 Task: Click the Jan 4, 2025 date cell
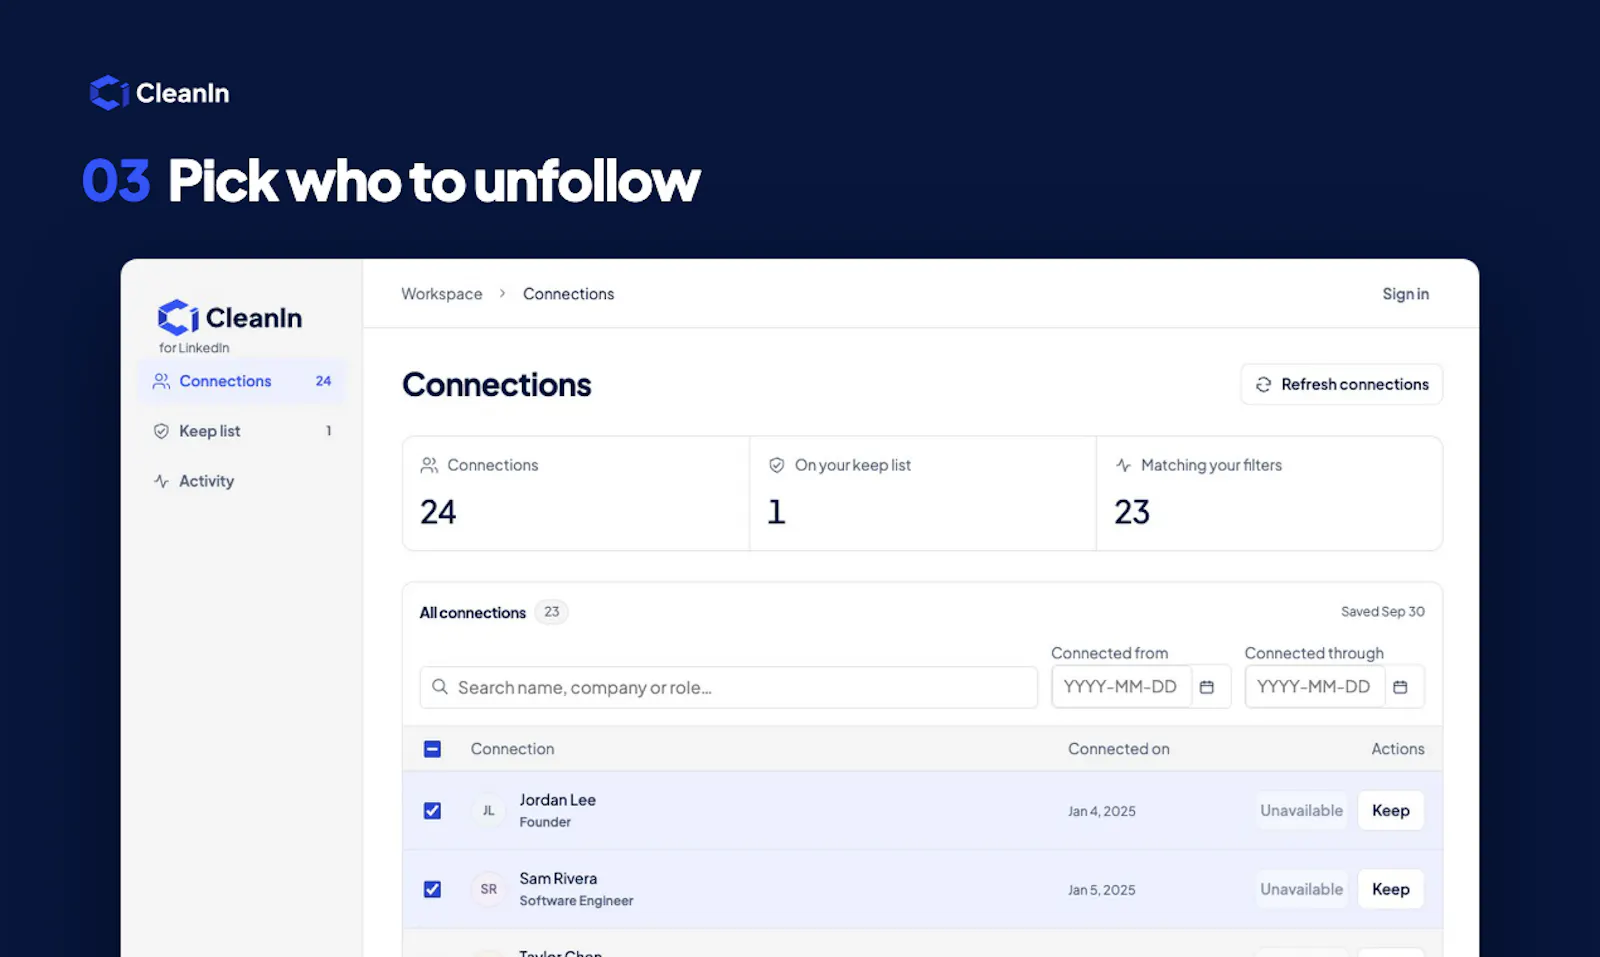(x=1101, y=811)
